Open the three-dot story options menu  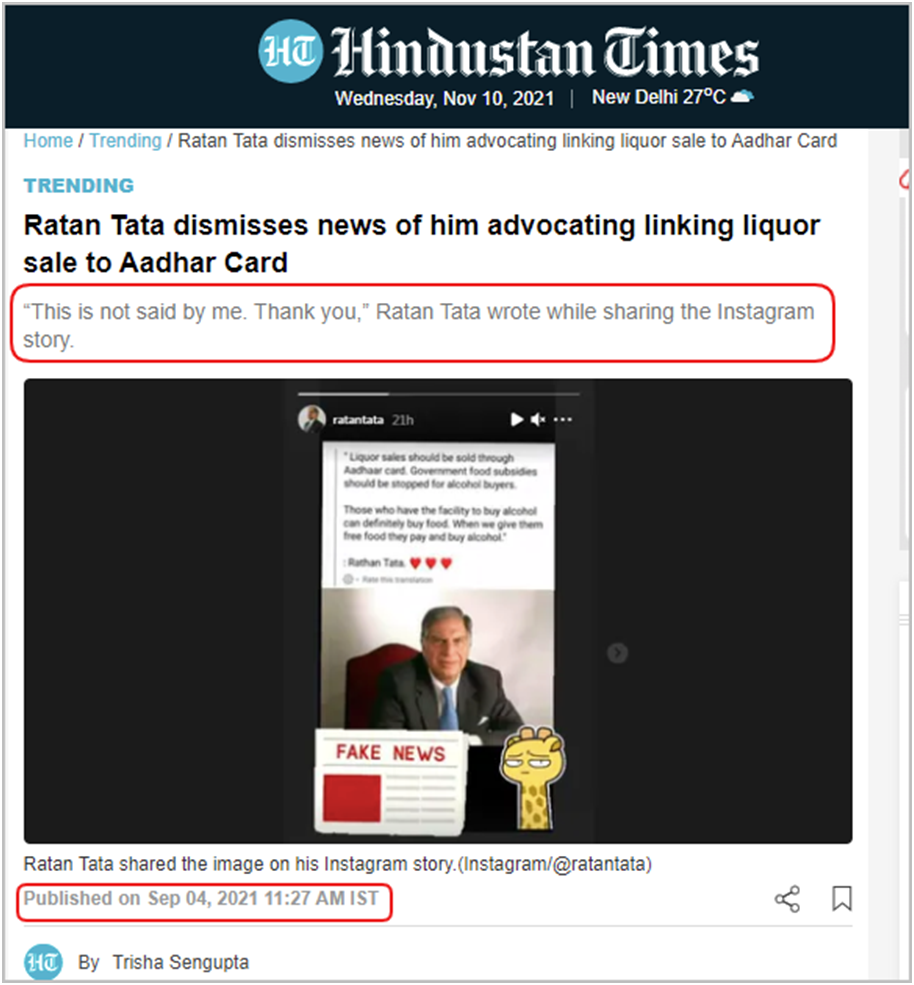[x=563, y=420]
